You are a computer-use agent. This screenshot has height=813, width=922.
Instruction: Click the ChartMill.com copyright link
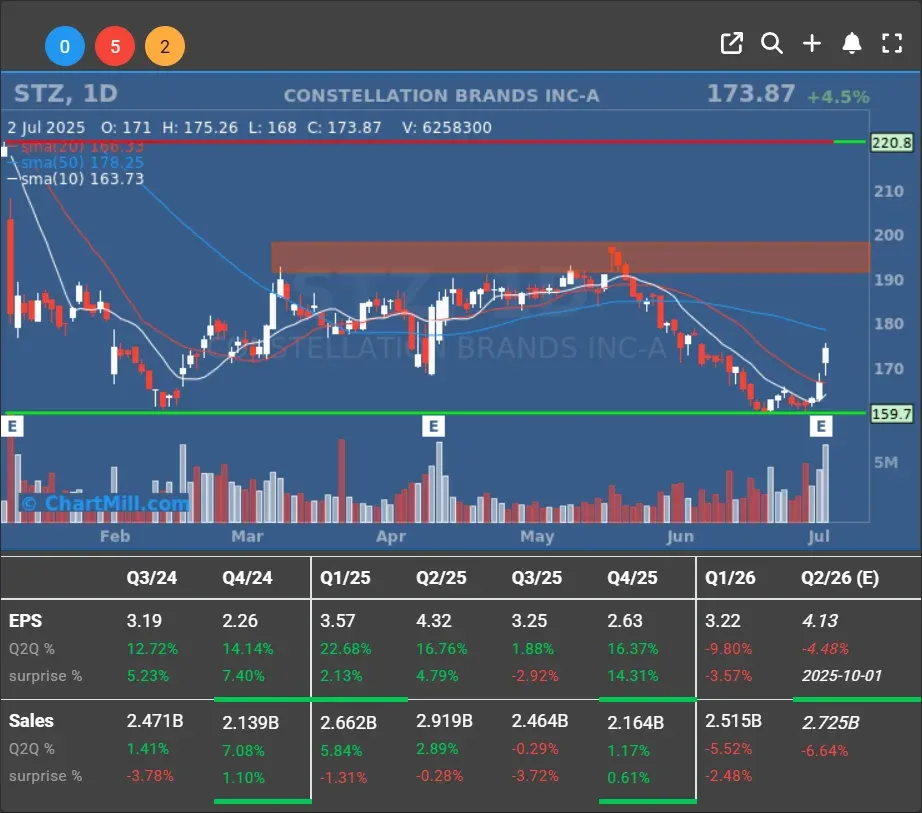coord(106,503)
